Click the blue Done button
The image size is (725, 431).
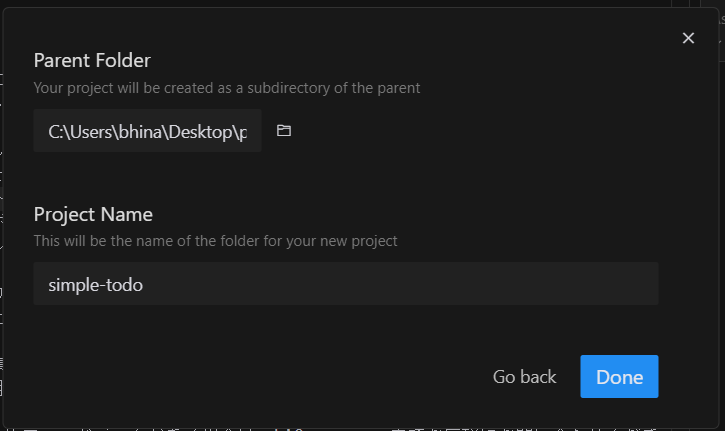click(619, 377)
